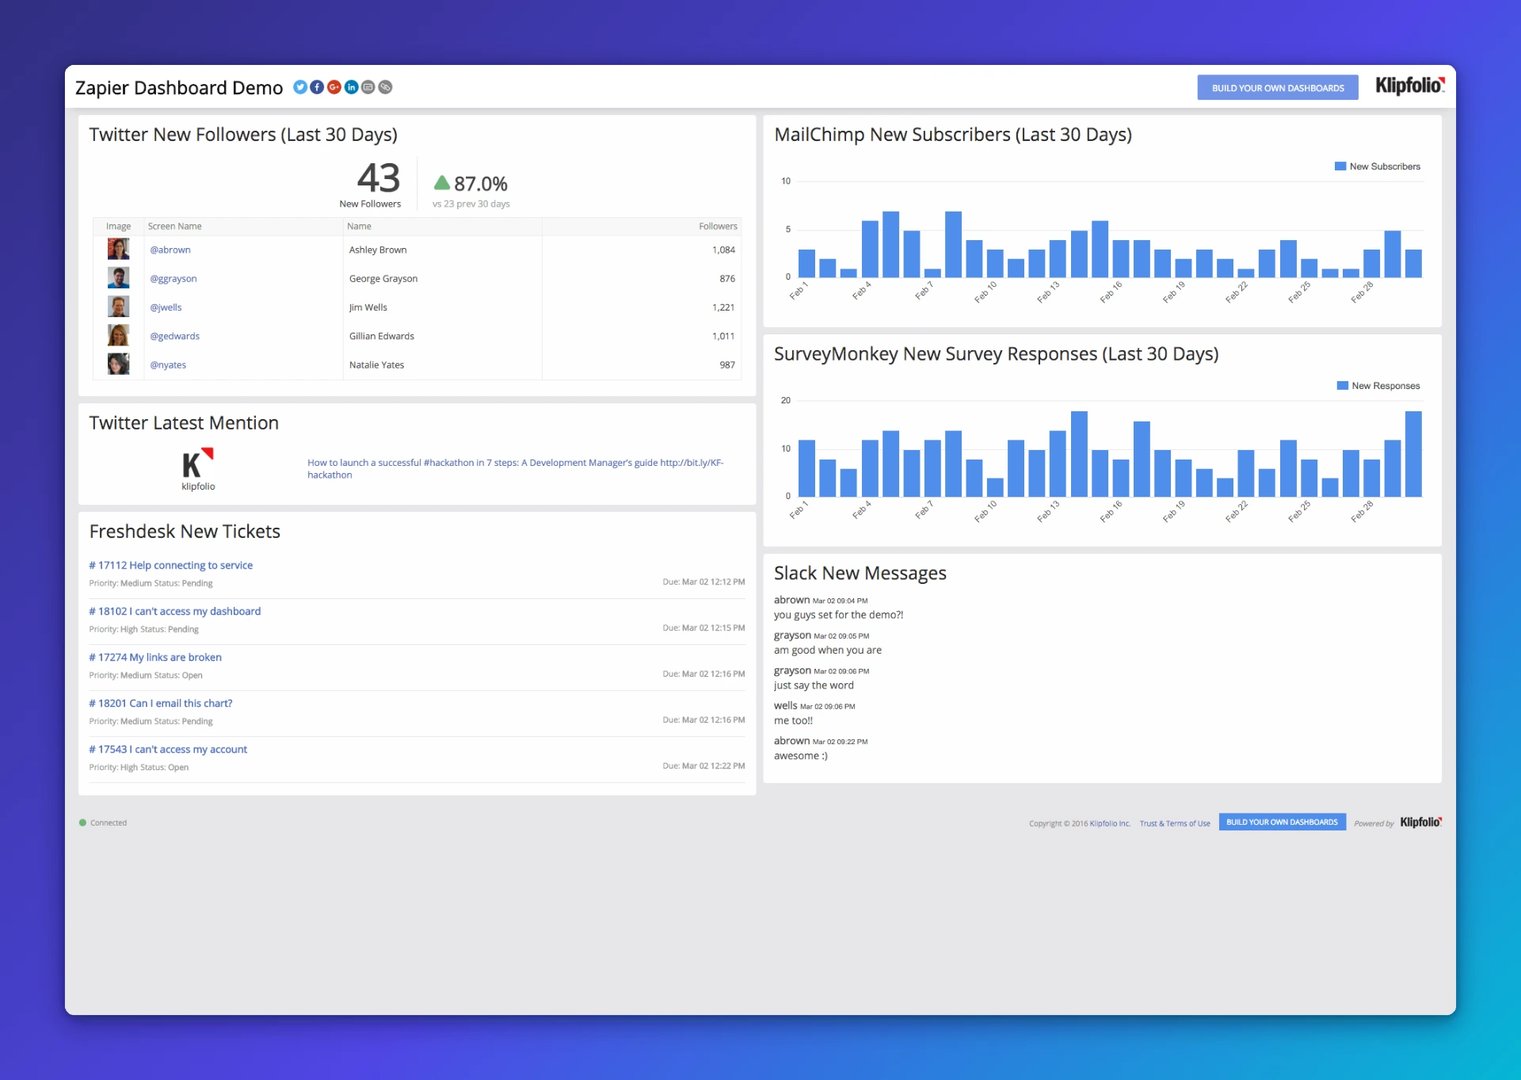Open ticket 17112 Help connecting to service
Viewport: 1521px width, 1080px height.
(171, 566)
